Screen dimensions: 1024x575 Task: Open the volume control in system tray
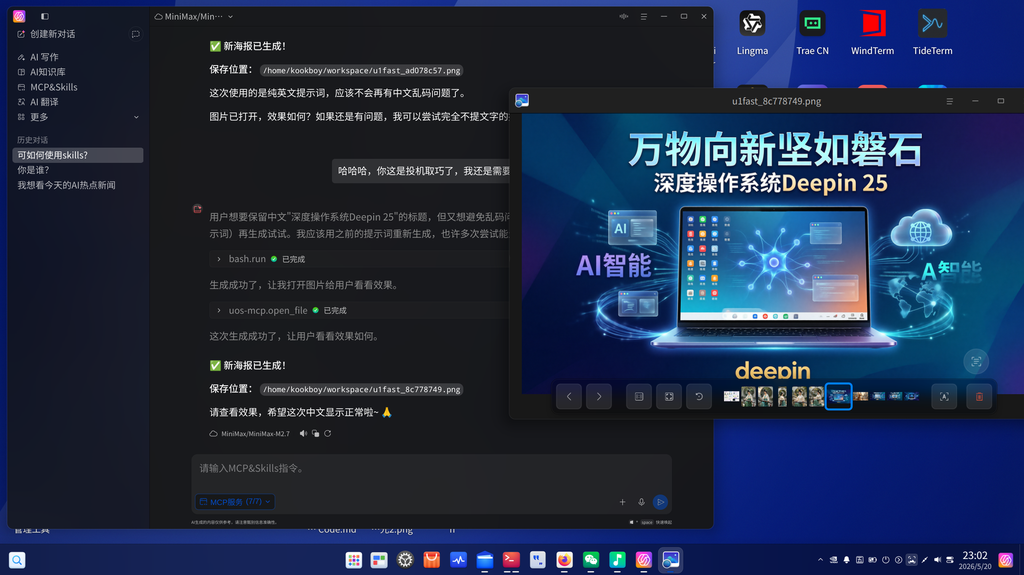tap(937, 560)
